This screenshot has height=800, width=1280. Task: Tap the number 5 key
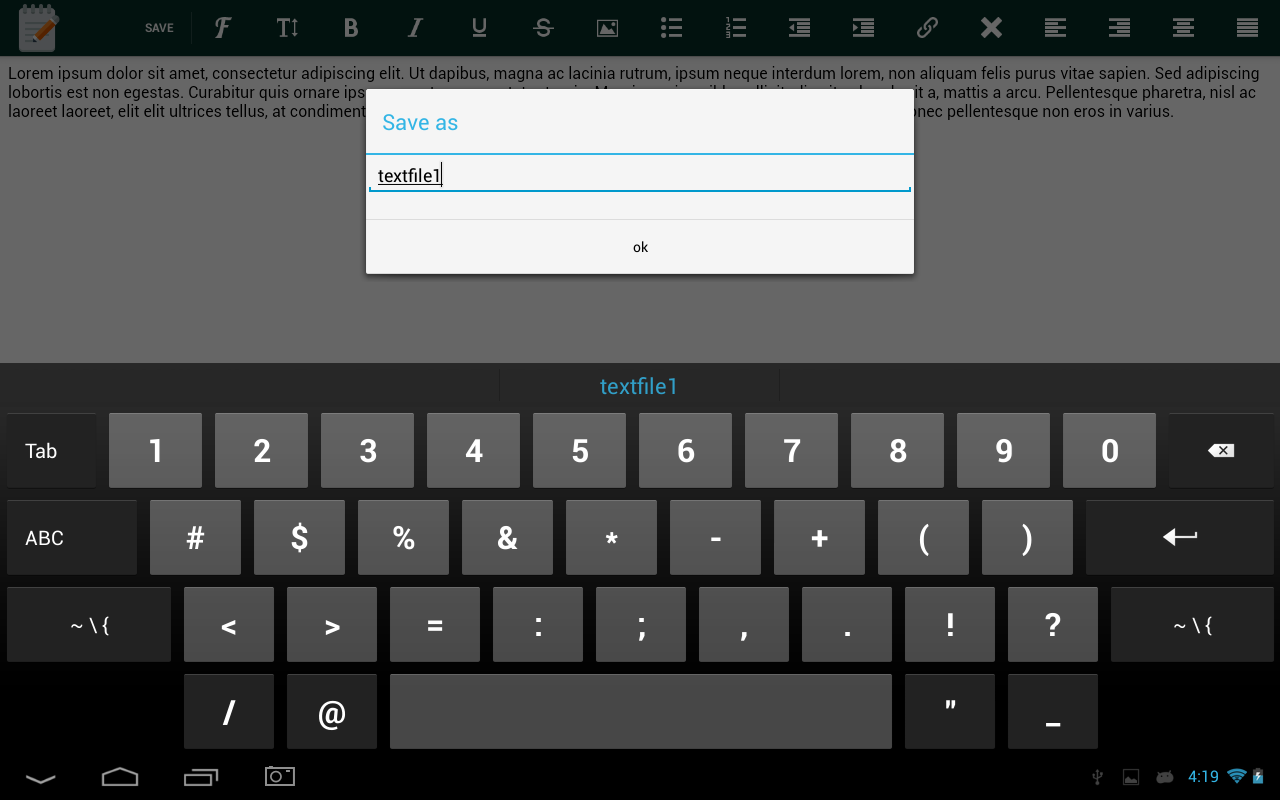pyautogui.click(x=580, y=451)
